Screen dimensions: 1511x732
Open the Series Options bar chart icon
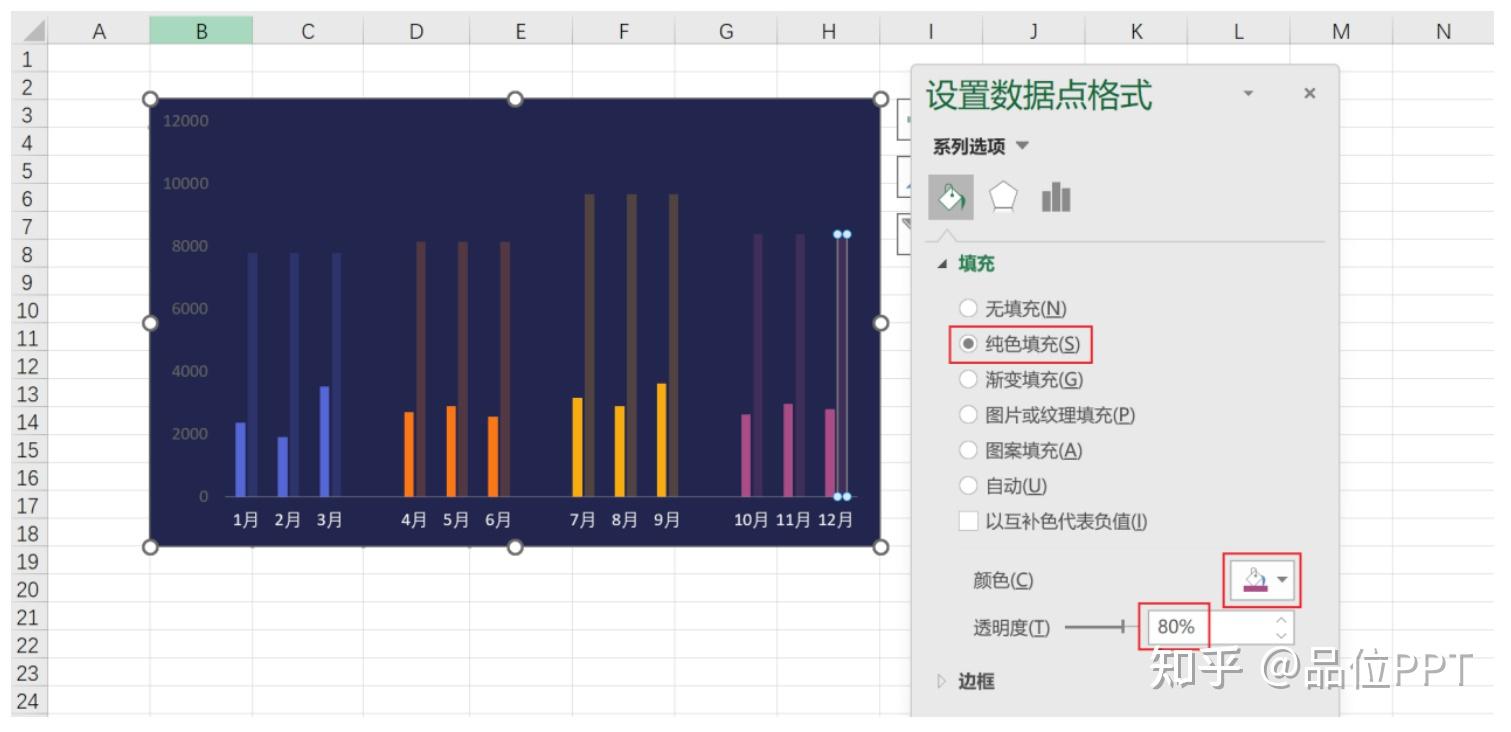click(1057, 198)
